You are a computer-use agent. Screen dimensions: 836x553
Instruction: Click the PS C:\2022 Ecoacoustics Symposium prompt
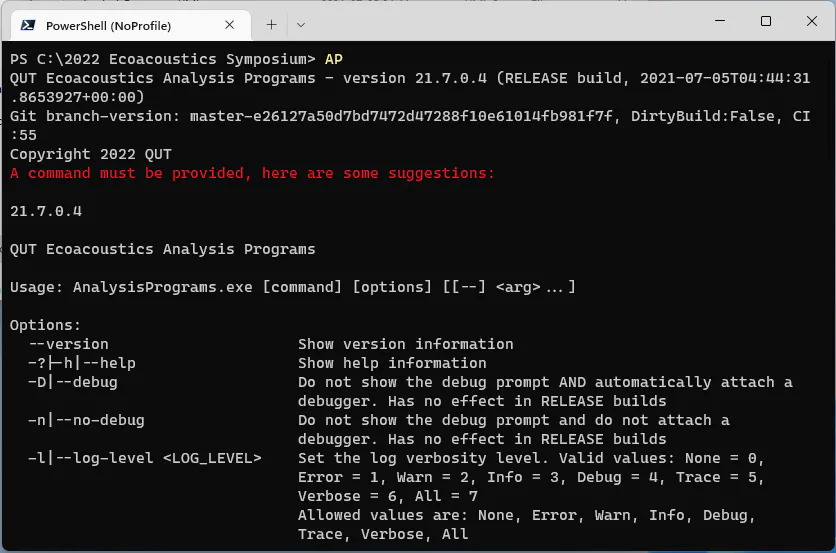pyautogui.click(x=163, y=59)
